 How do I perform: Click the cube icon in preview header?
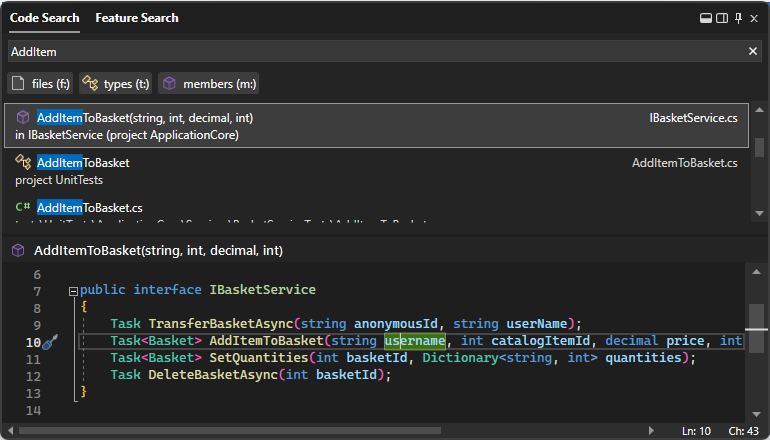click(19, 251)
